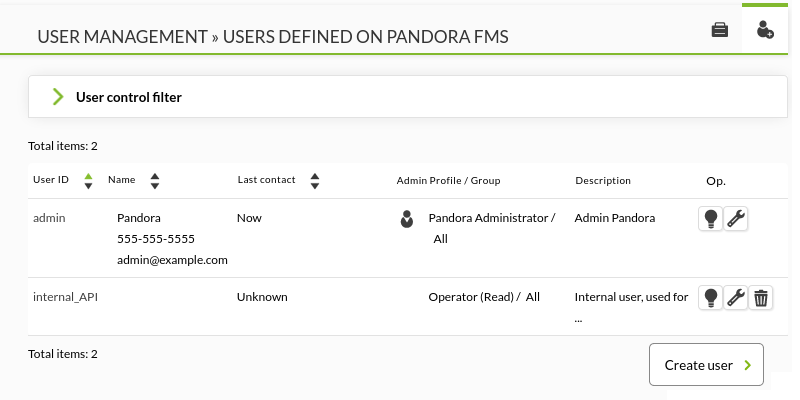Image resolution: width=800 pixels, height=400 pixels.
Task: Click the User control filter title
Action: click(129, 97)
